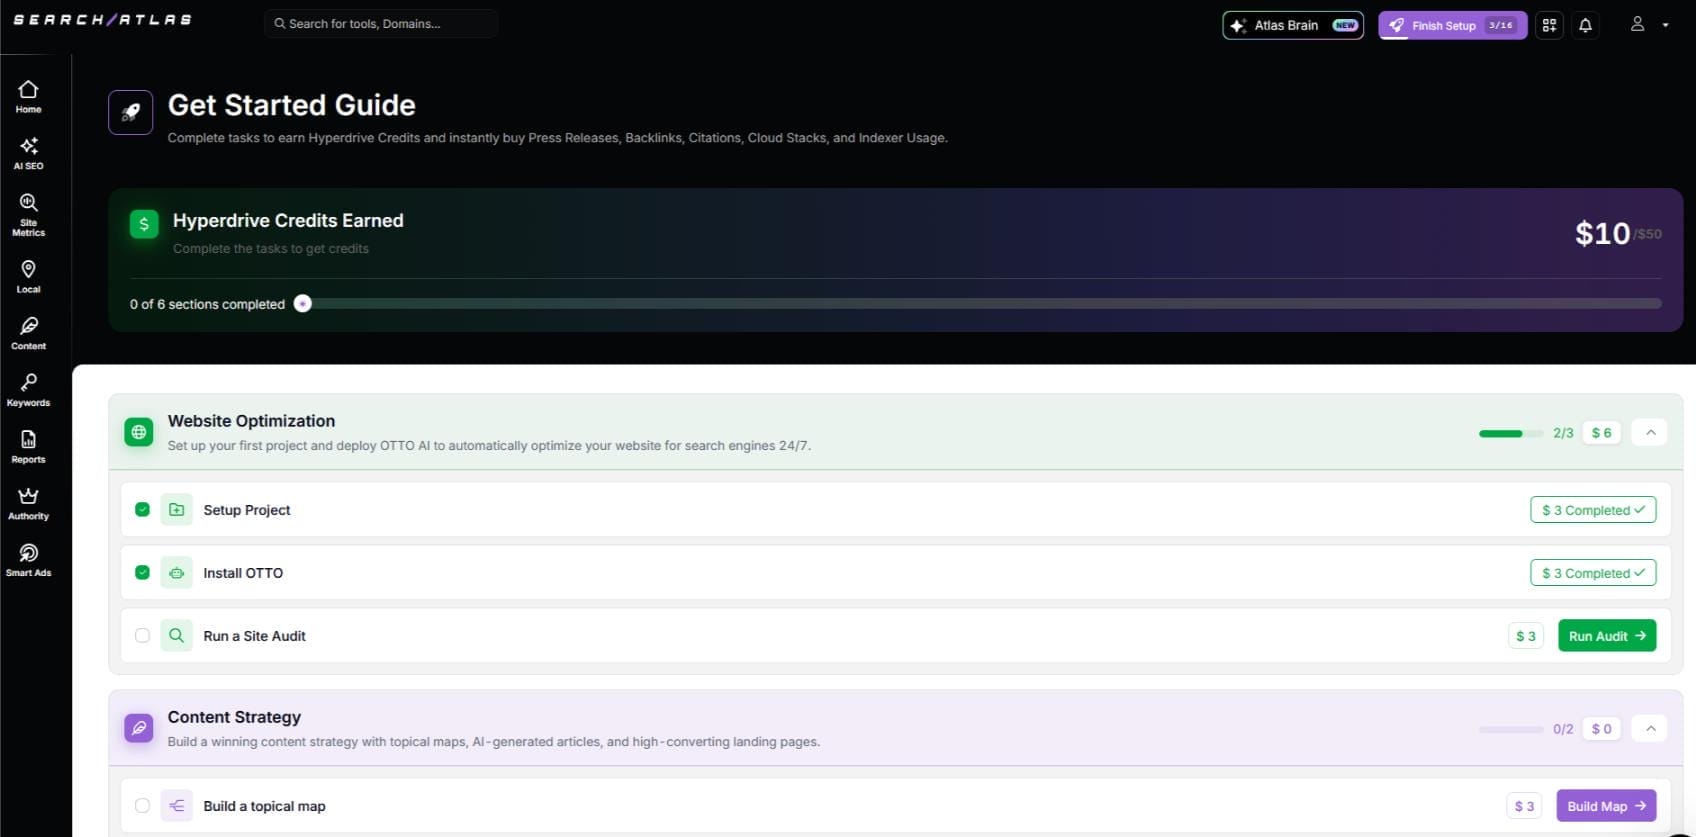
Task: Click the sections completed progress handle
Action: pyautogui.click(x=303, y=304)
